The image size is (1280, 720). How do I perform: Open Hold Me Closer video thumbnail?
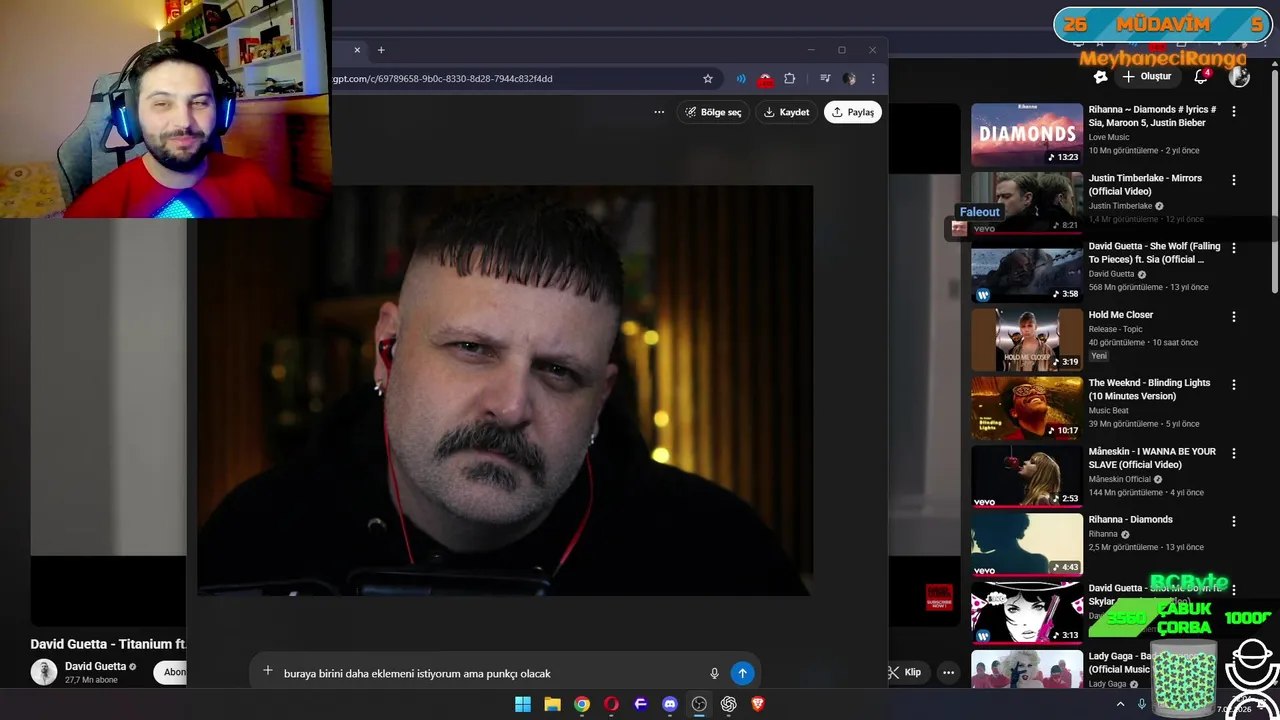point(1027,339)
